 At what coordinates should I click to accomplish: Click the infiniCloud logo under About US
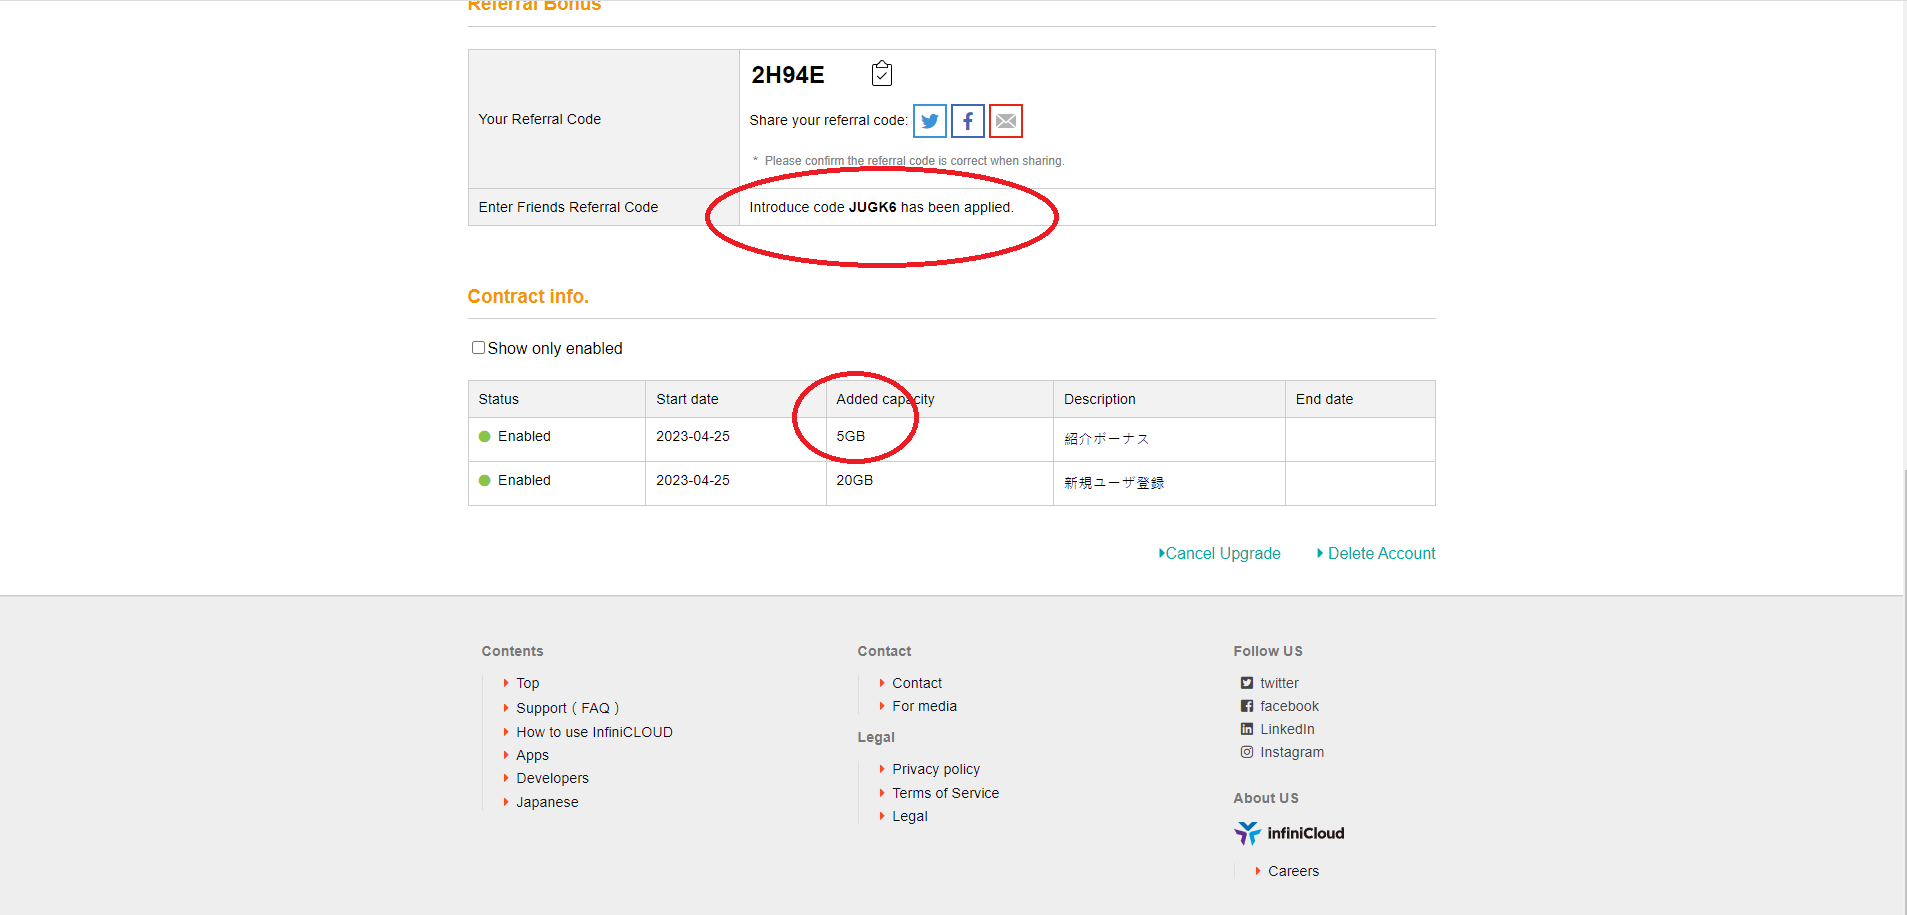coord(1289,833)
